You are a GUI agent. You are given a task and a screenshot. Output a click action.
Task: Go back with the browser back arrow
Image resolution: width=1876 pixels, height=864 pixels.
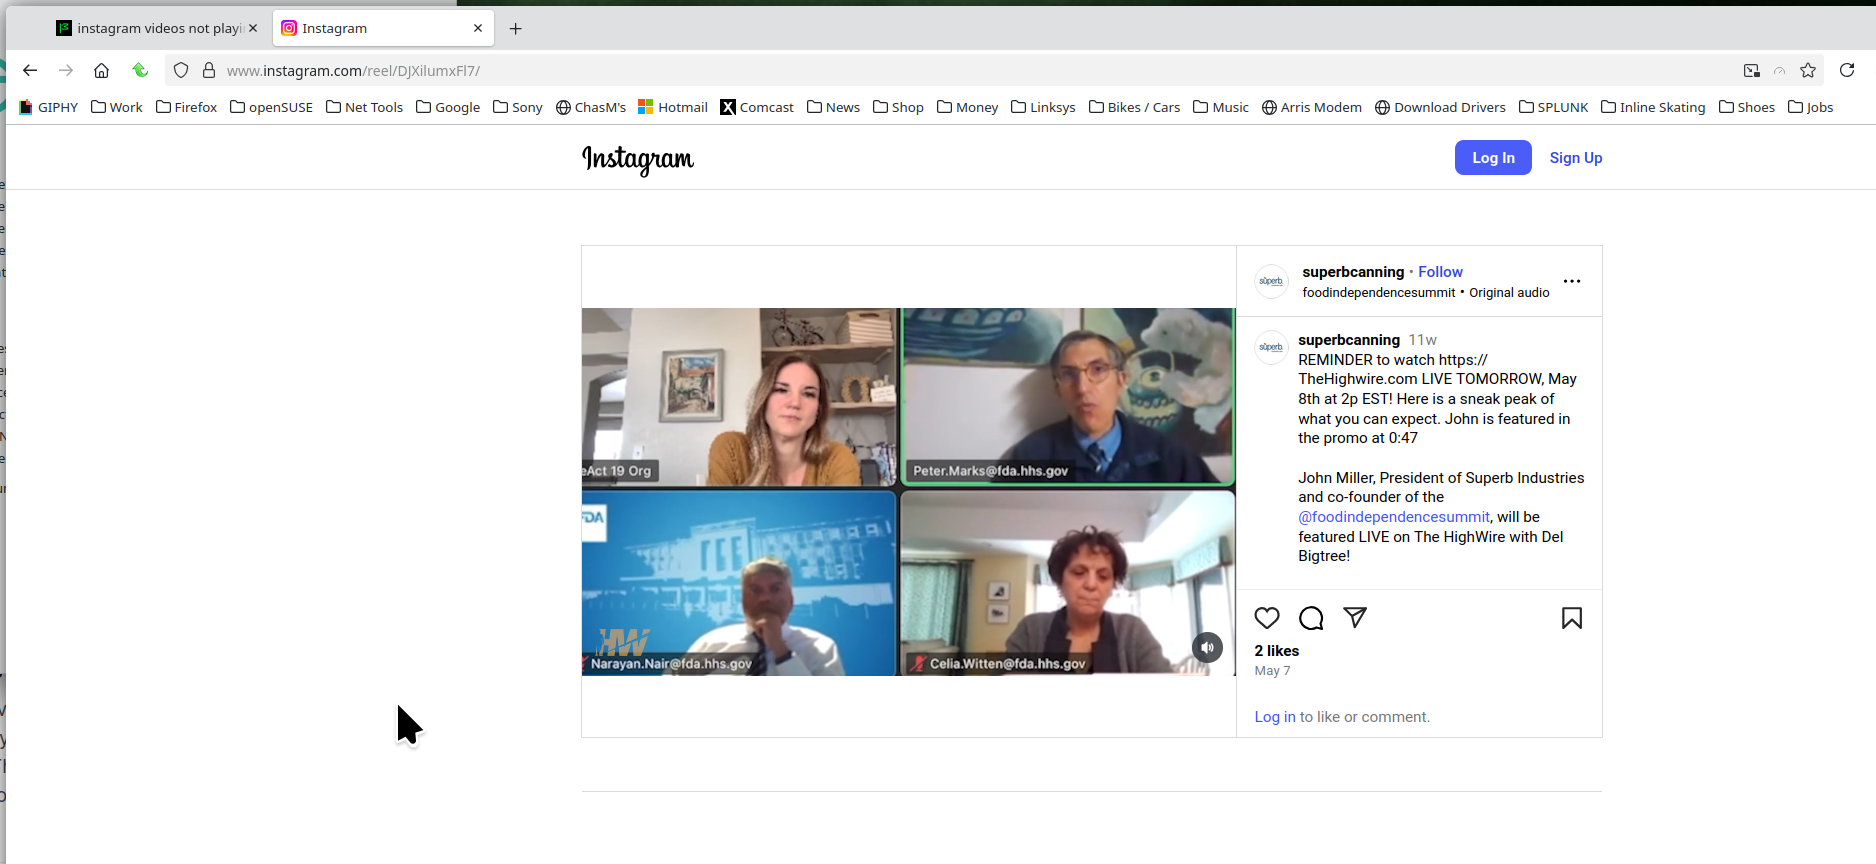click(x=30, y=70)
